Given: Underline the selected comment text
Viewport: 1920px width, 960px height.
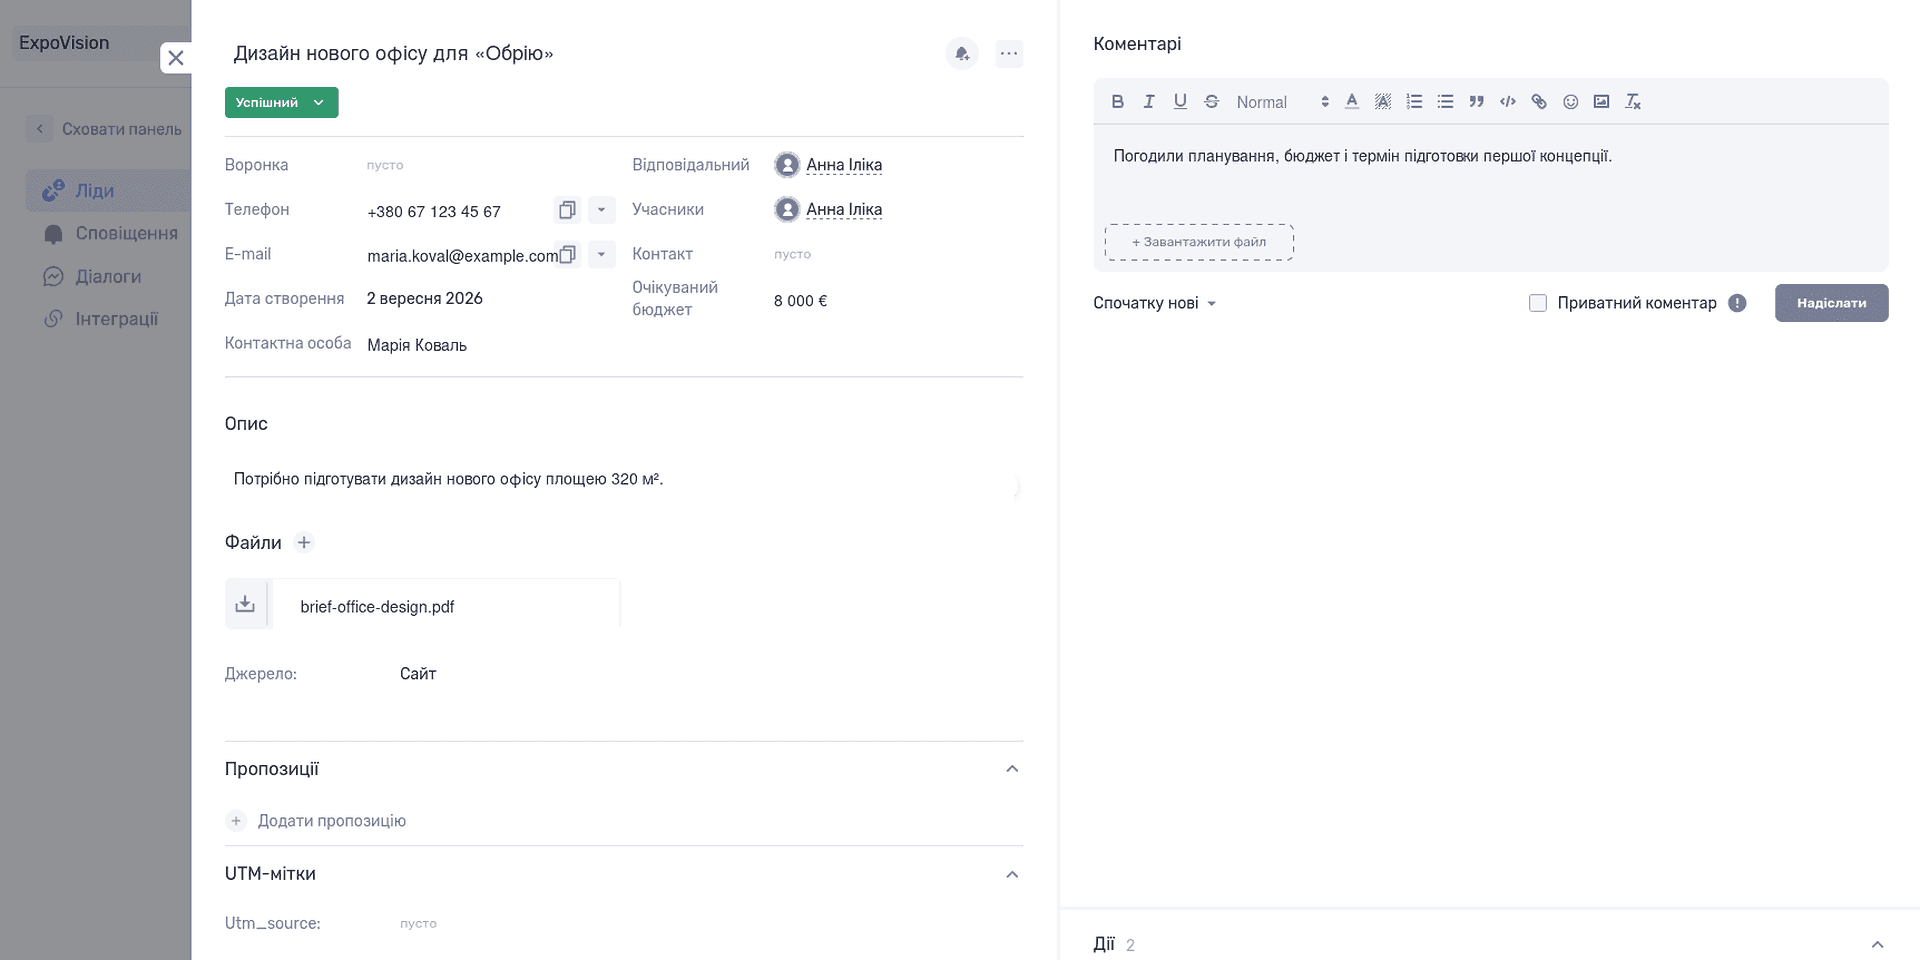Looking at the screenshot, I should click(1180, 101).
